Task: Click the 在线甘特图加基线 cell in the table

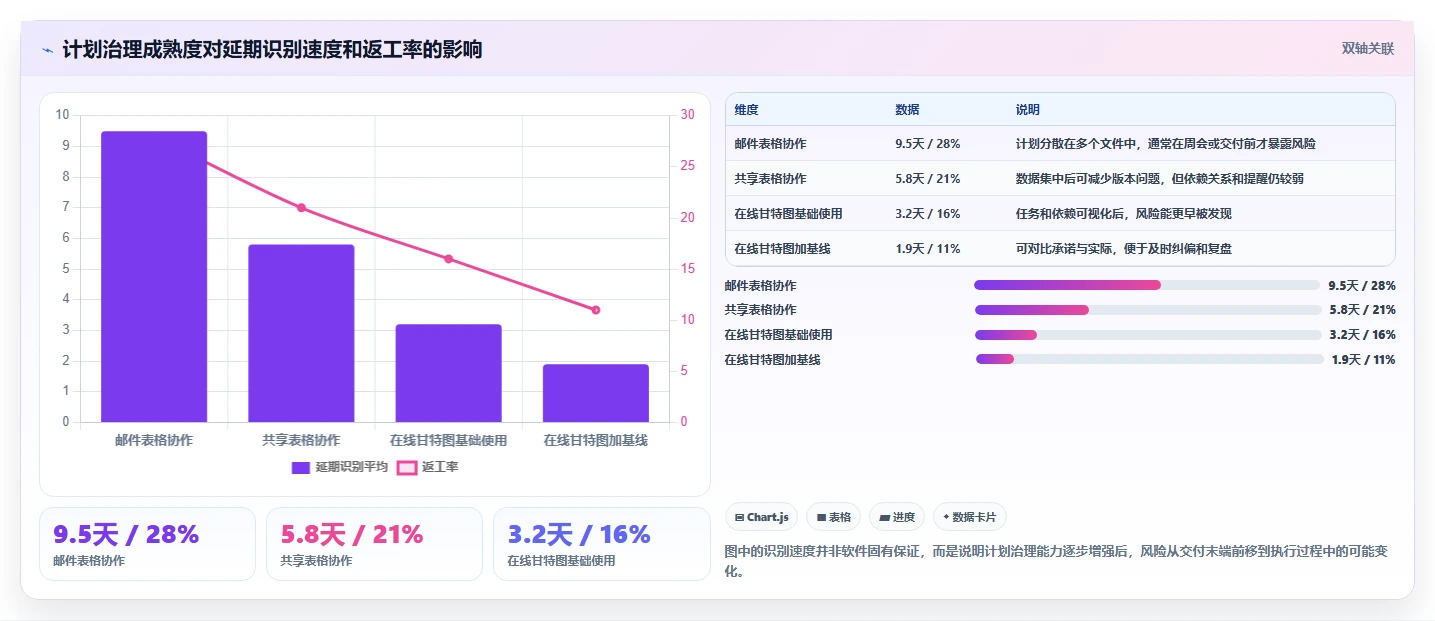Action: pyautogui.click(x=782, y=249)
